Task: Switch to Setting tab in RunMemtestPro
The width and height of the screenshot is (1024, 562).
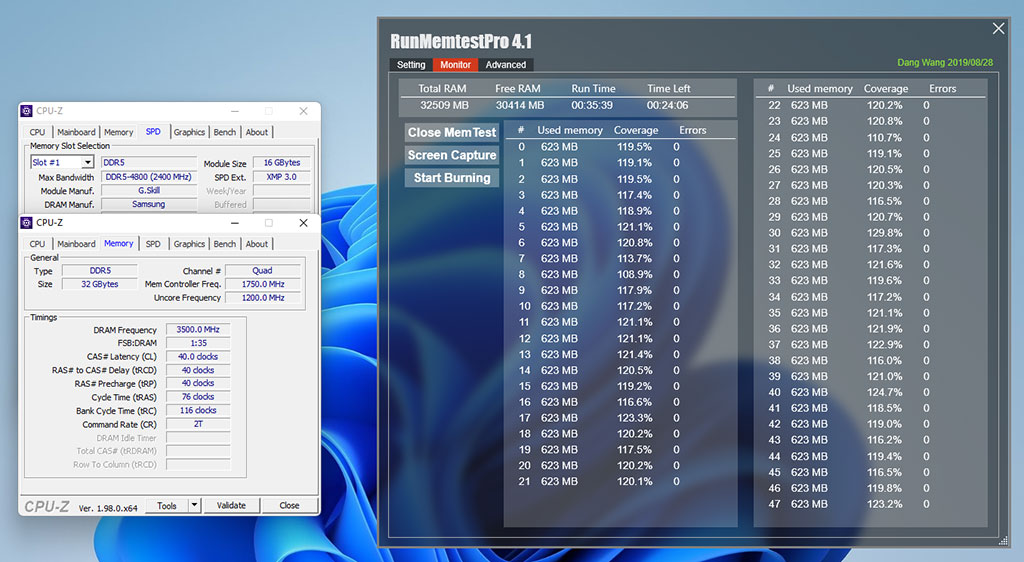Action: (411, 65)
